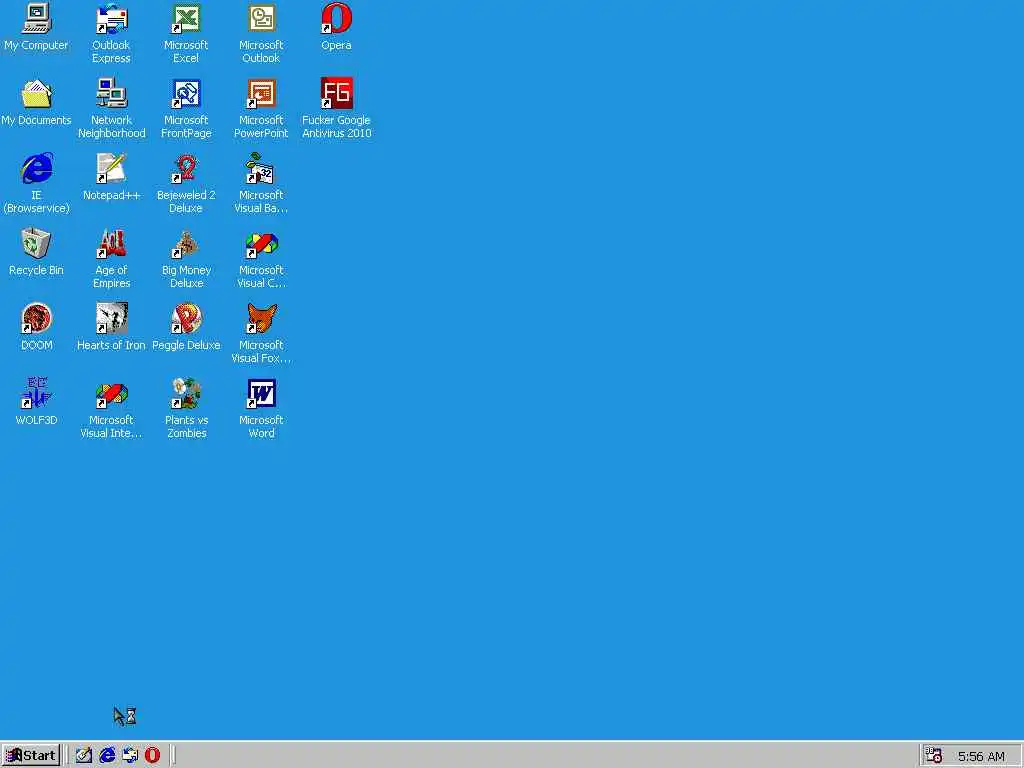Open the Start menu button
The width and height of the screenshot is (1024, 768).
(31, 756)
